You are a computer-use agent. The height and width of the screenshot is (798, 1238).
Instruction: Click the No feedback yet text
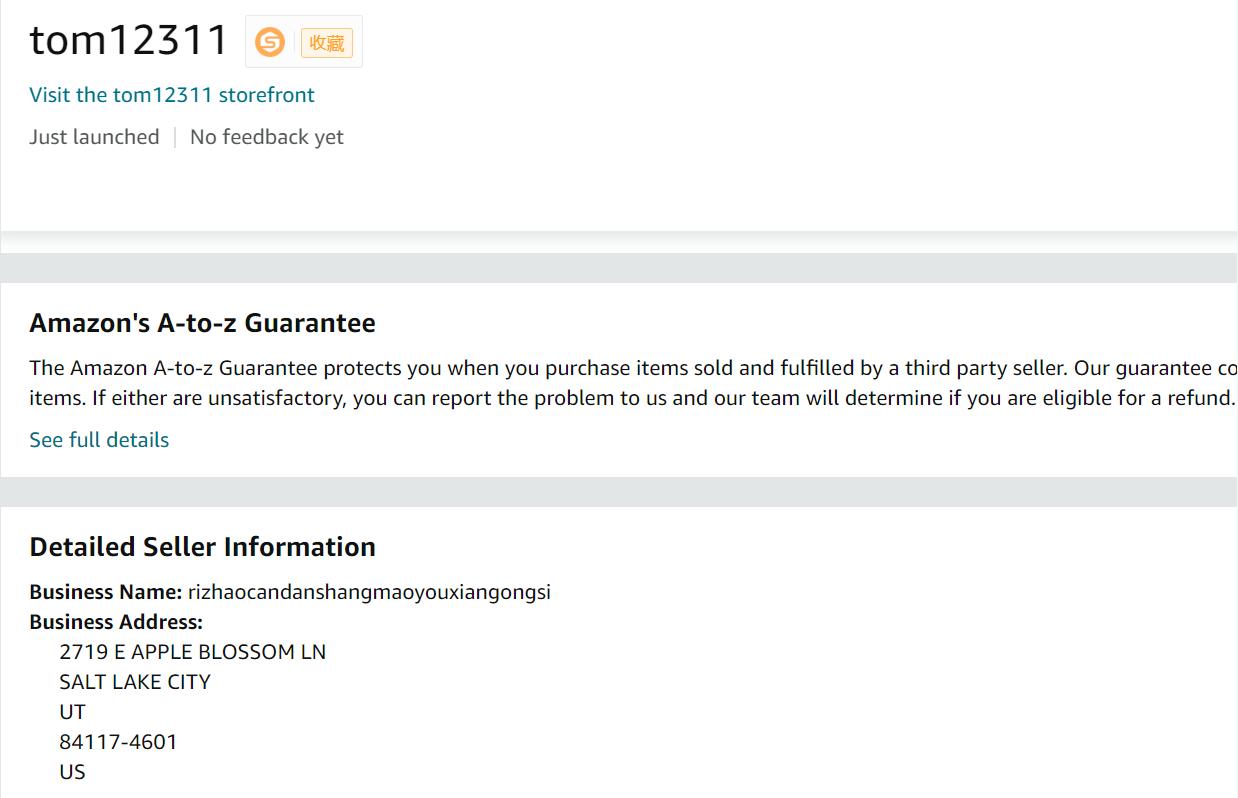(266, 137)
